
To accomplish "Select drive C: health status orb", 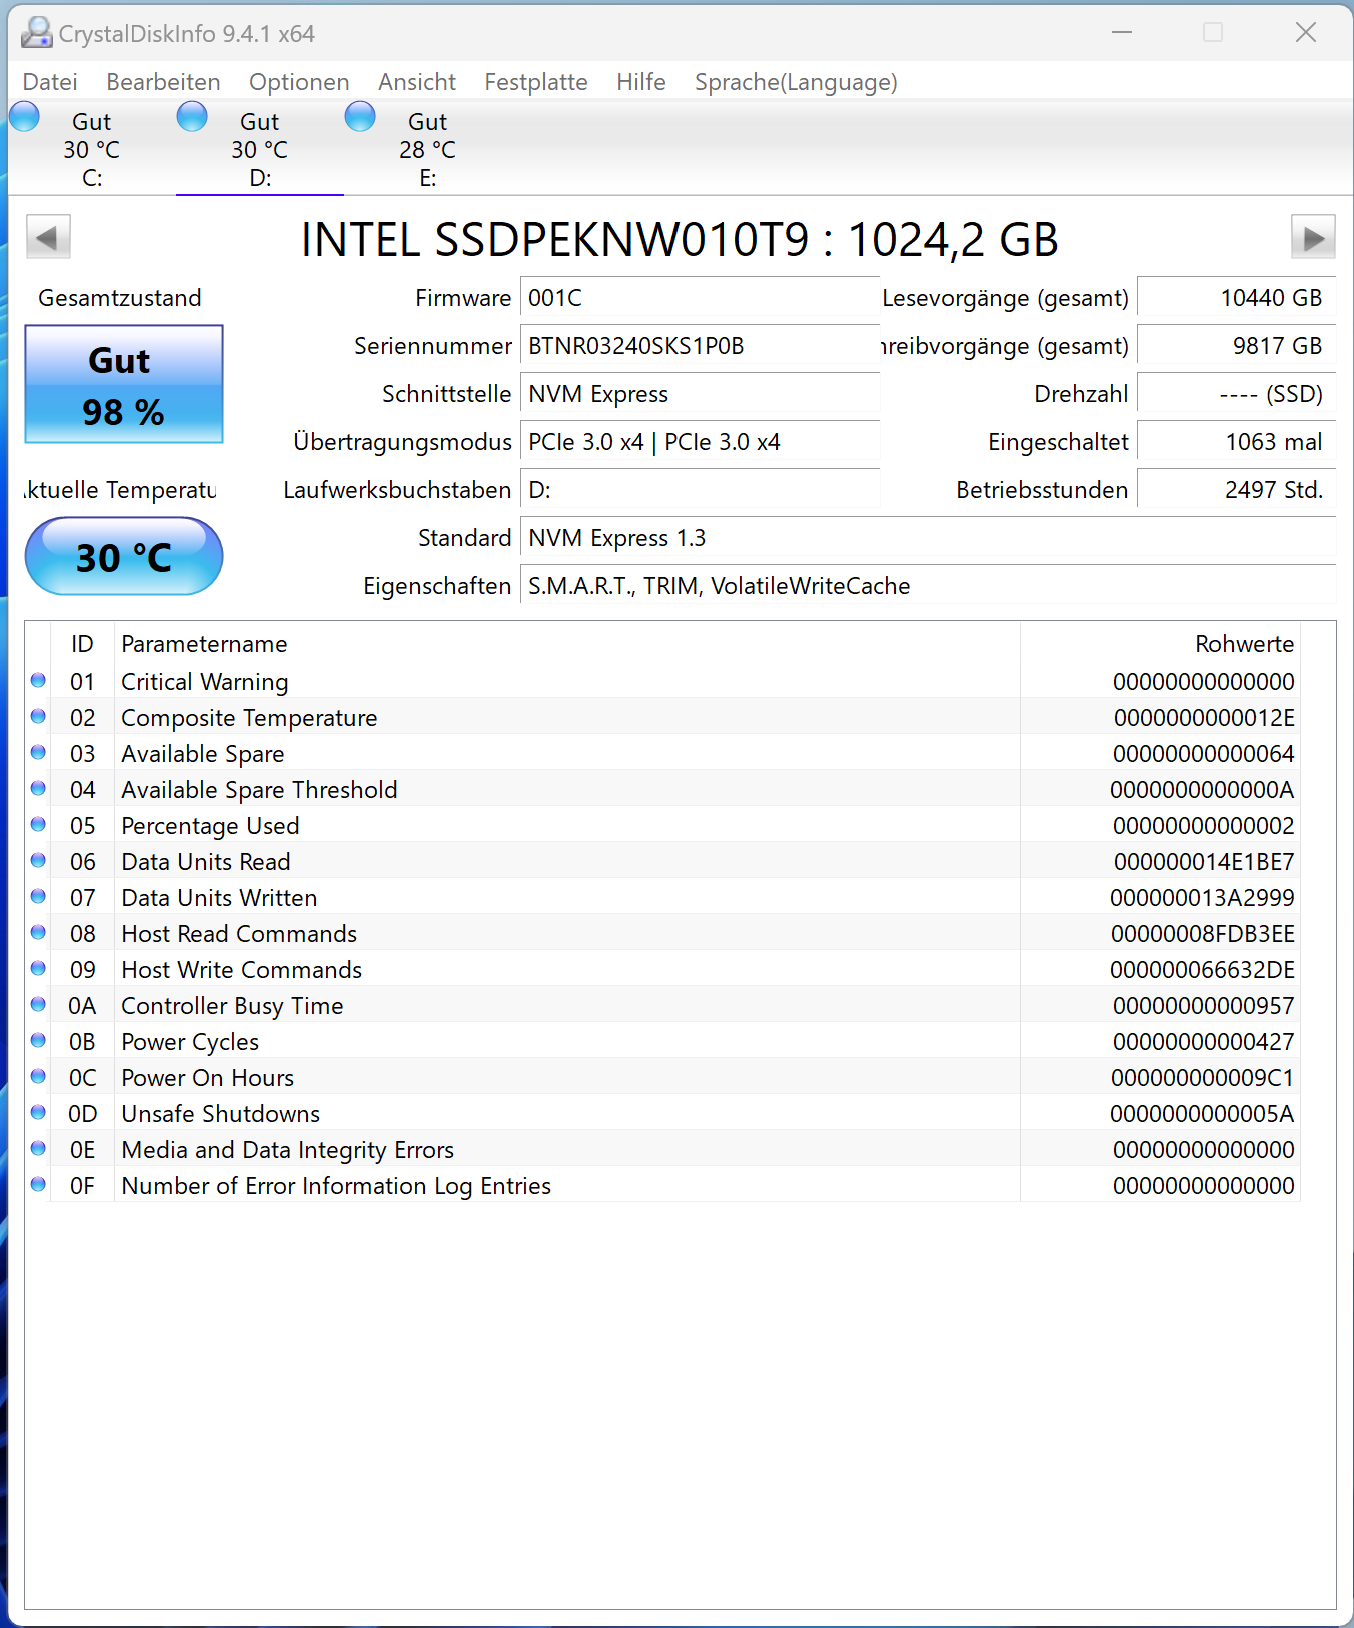I will 24,117.
